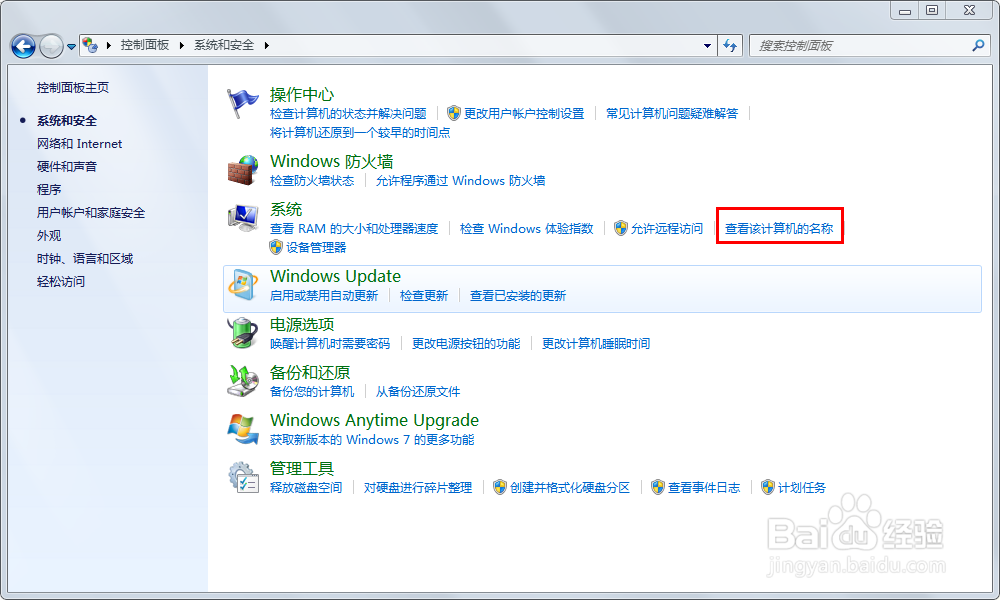
Task: Select 网络和 Internet in the sidebar
Action: pyautogui.click(x=79, y=143)
